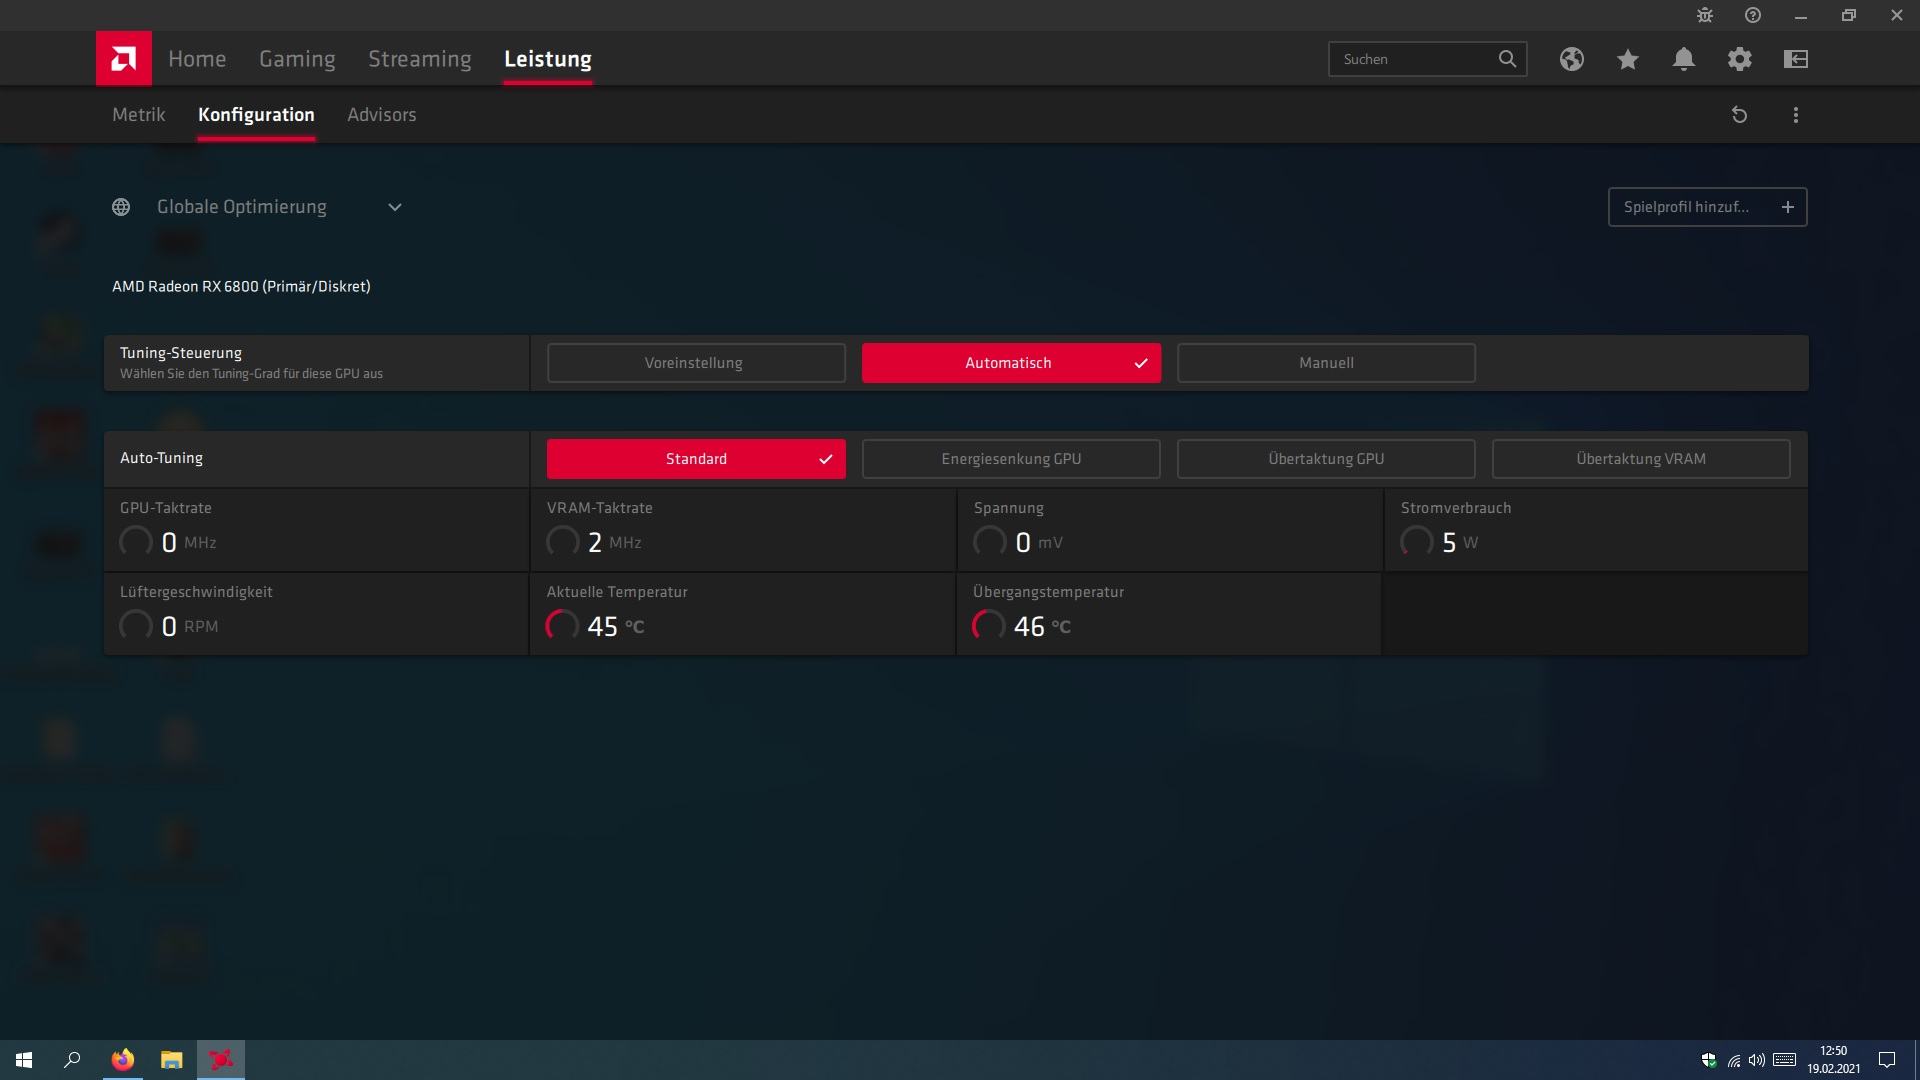Open the Windows Security tray icon
This screenshot has width=1920, height=1080.
(1709, 1060)
